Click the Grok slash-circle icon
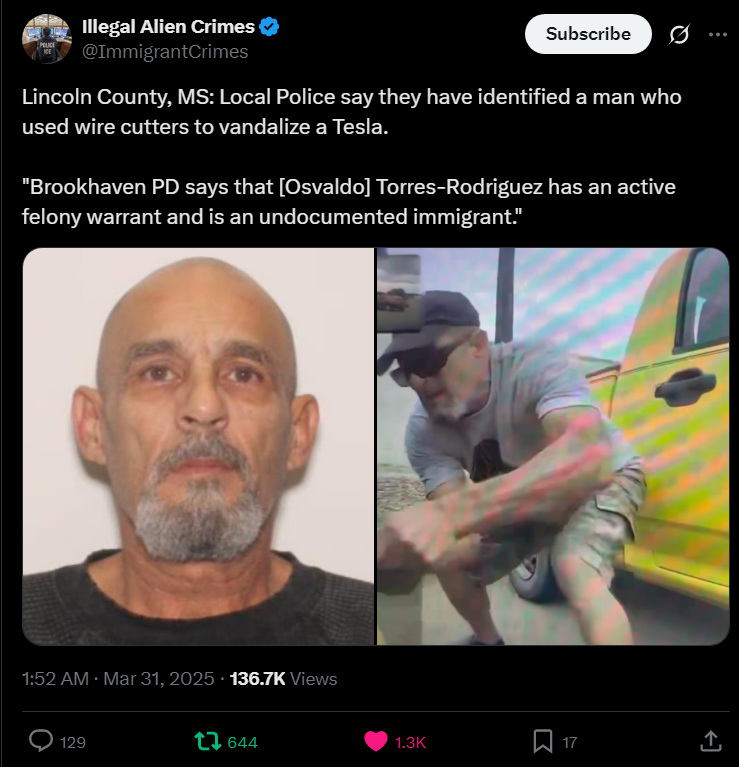739x767 pixels. tap(679, 34)
